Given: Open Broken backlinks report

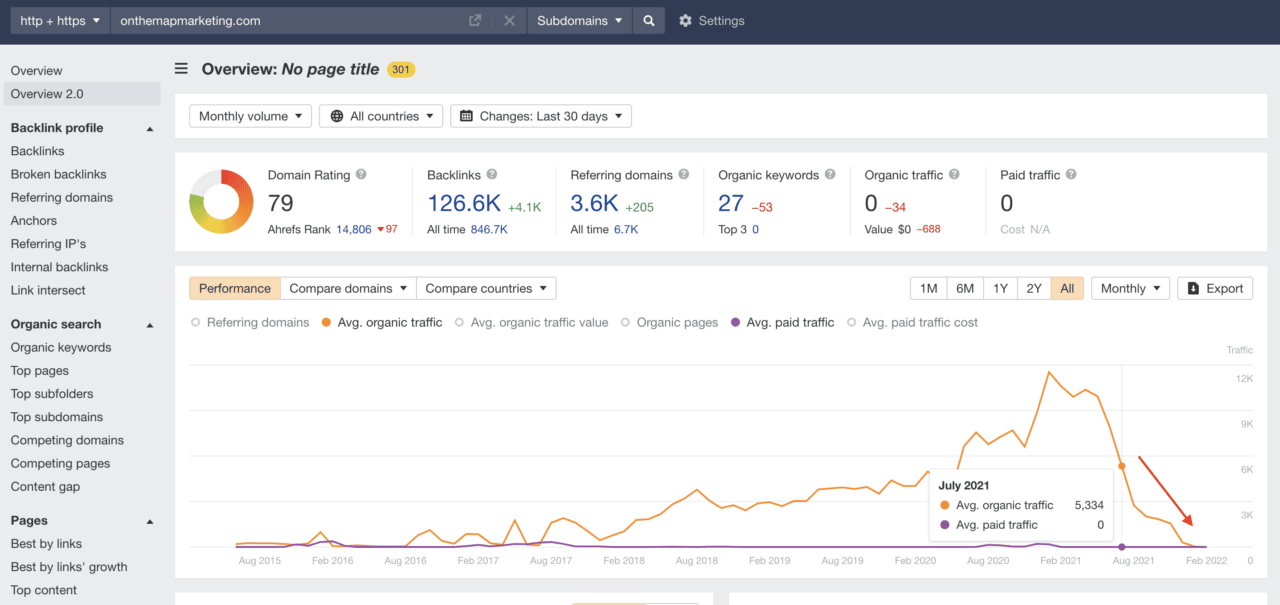Looking at the screenshot, I should click(58, 174).
